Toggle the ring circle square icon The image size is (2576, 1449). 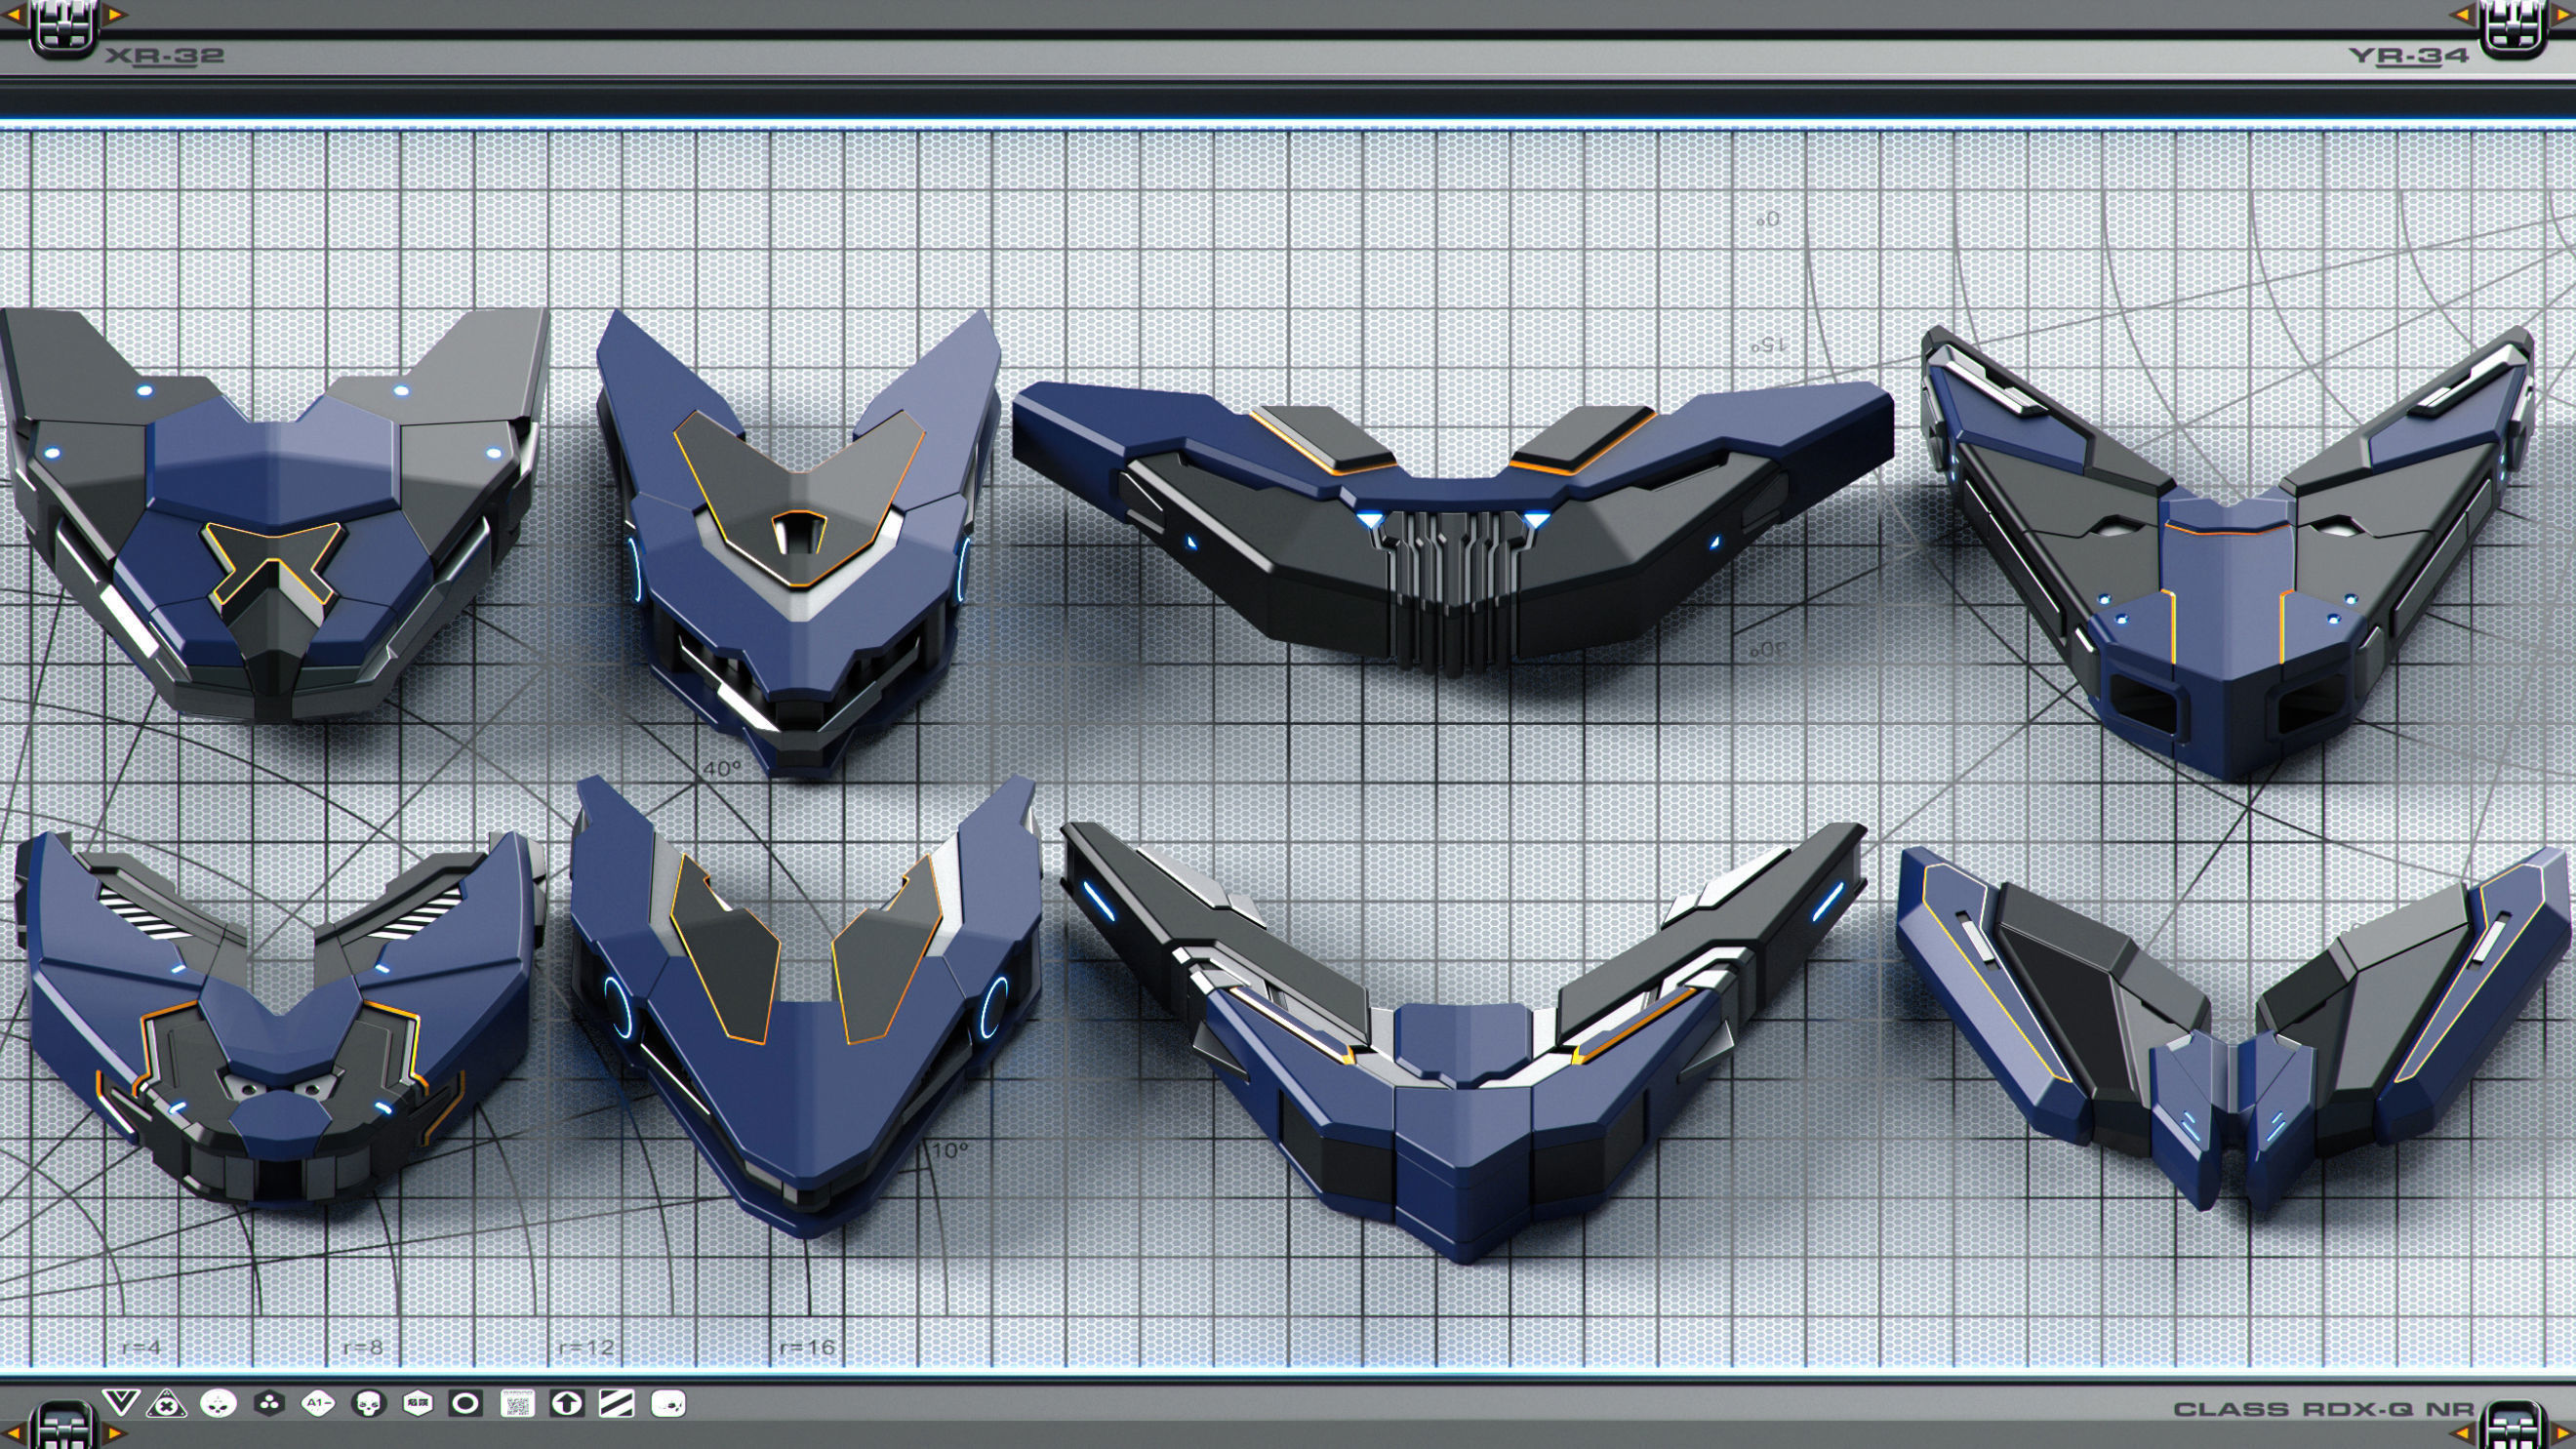(465, 1404)
